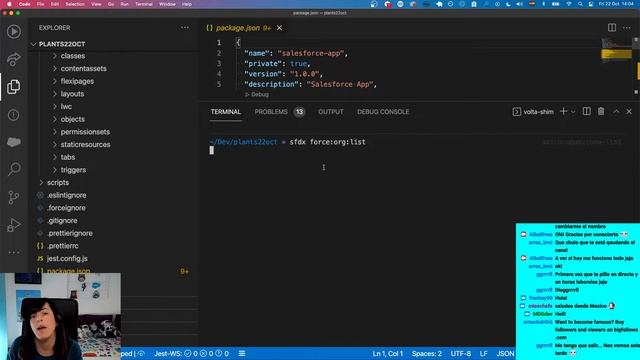Change end of line via LF
This screenshot has height=360, width=640.
(484, 353)
